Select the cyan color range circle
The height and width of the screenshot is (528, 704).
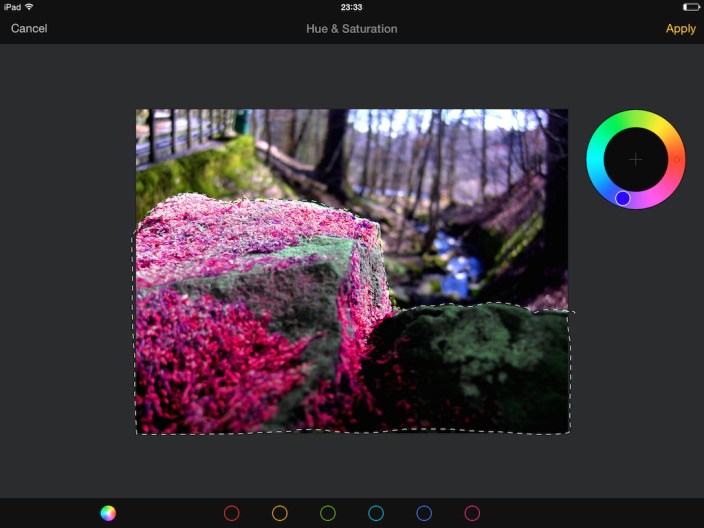point(376,513)
